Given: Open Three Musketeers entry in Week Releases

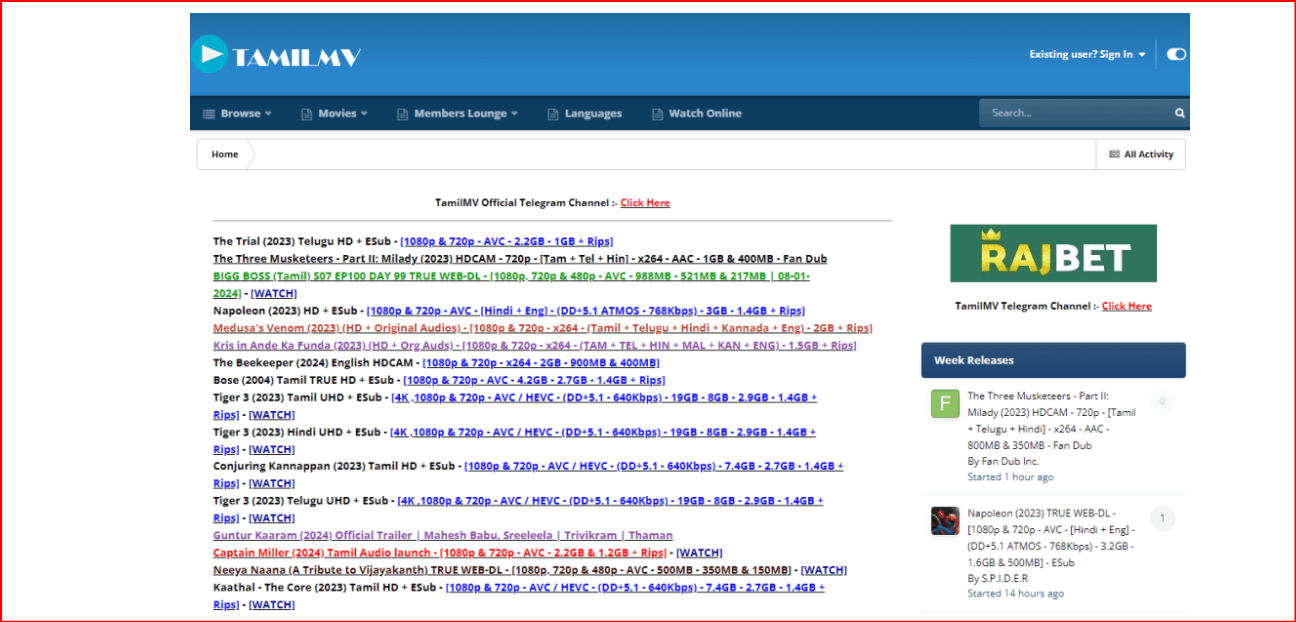Looking at the screenshot, I should click(x=1052, y=420).
